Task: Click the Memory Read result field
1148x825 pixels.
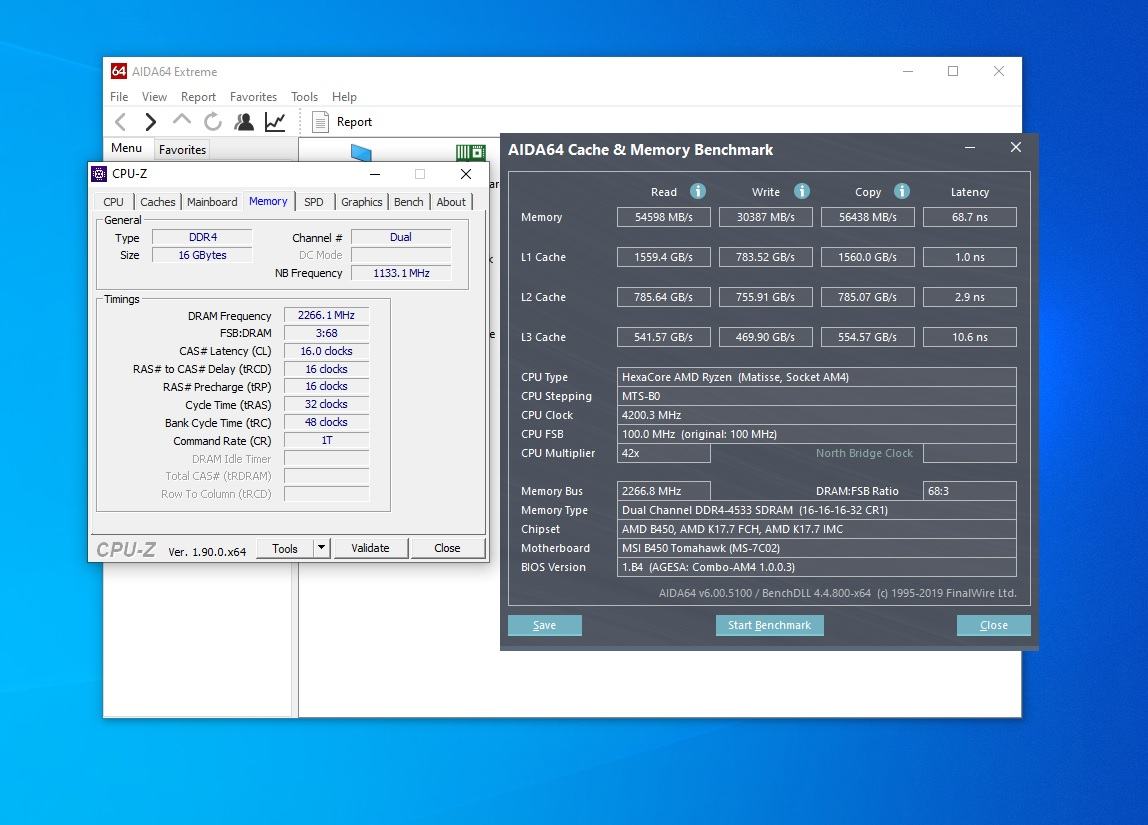Action: point(664,217)
